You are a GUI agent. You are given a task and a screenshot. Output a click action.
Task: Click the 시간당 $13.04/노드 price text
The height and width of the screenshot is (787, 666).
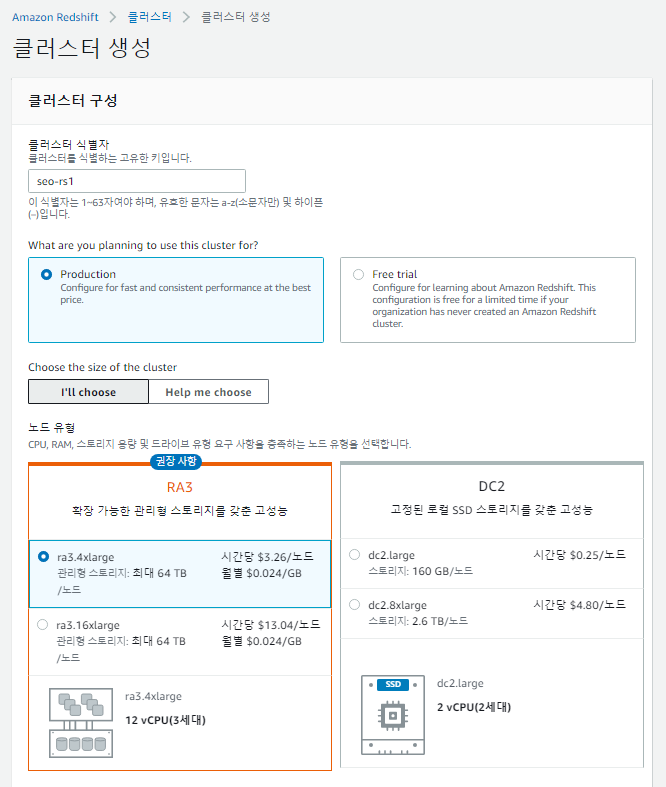(271, 625)
